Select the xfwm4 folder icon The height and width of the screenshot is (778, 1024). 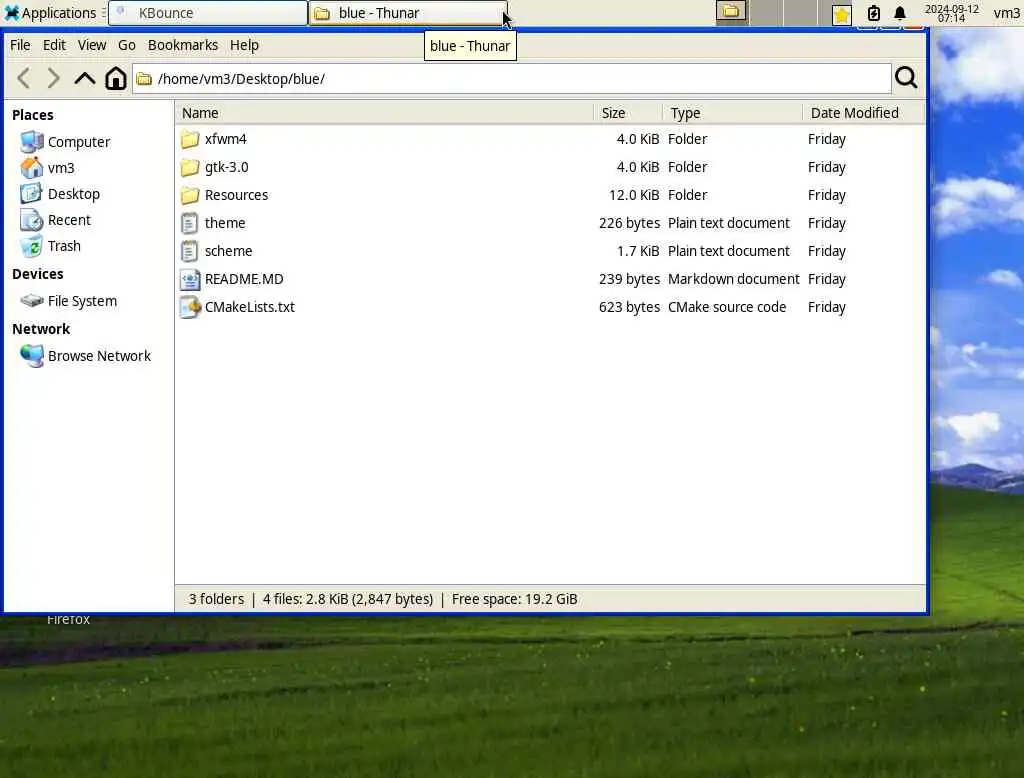[190, 139]
